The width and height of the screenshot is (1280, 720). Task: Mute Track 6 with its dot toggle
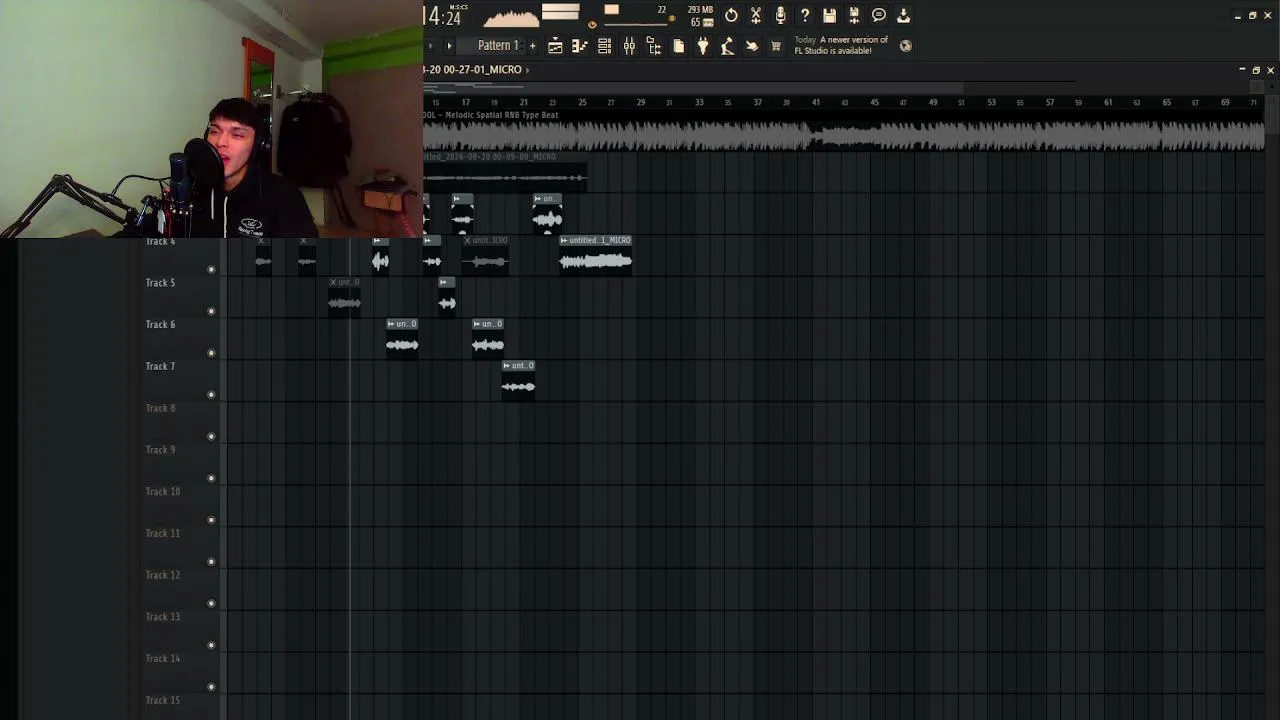click(211, 353)
